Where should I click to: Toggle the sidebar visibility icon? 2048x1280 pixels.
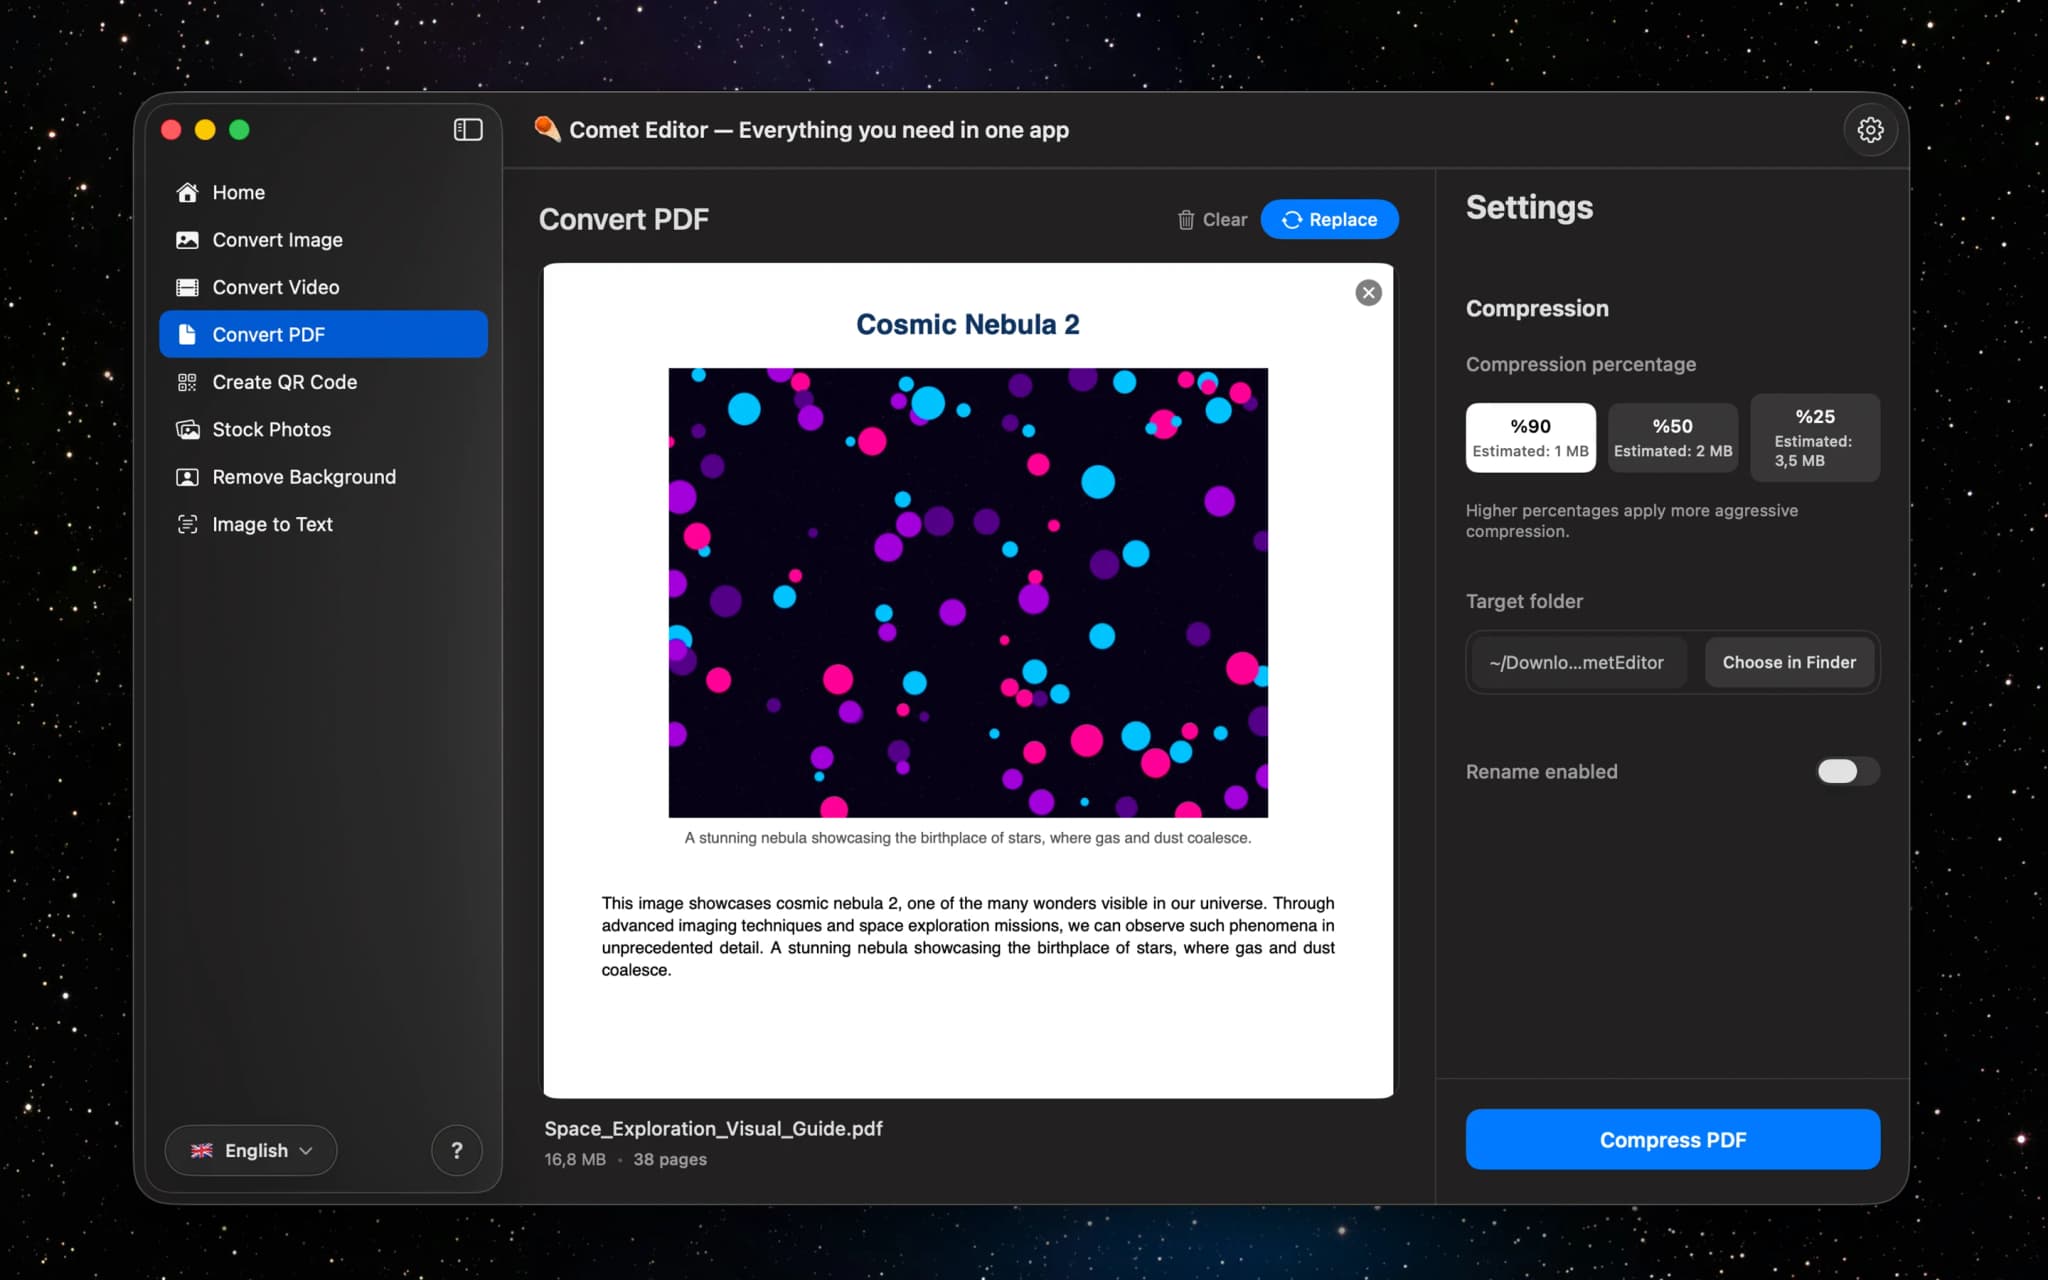click(x=466, y=129)
